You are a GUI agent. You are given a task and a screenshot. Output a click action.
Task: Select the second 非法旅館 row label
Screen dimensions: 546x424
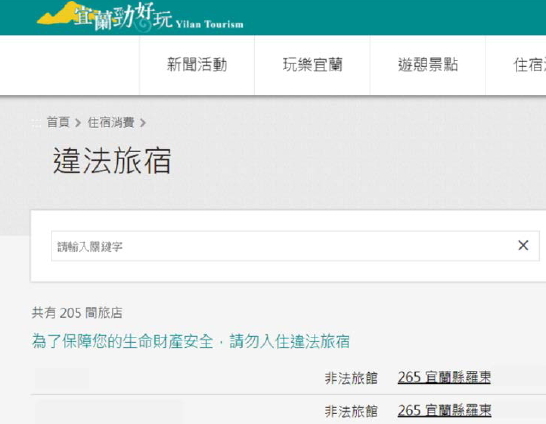pos(351,411)
